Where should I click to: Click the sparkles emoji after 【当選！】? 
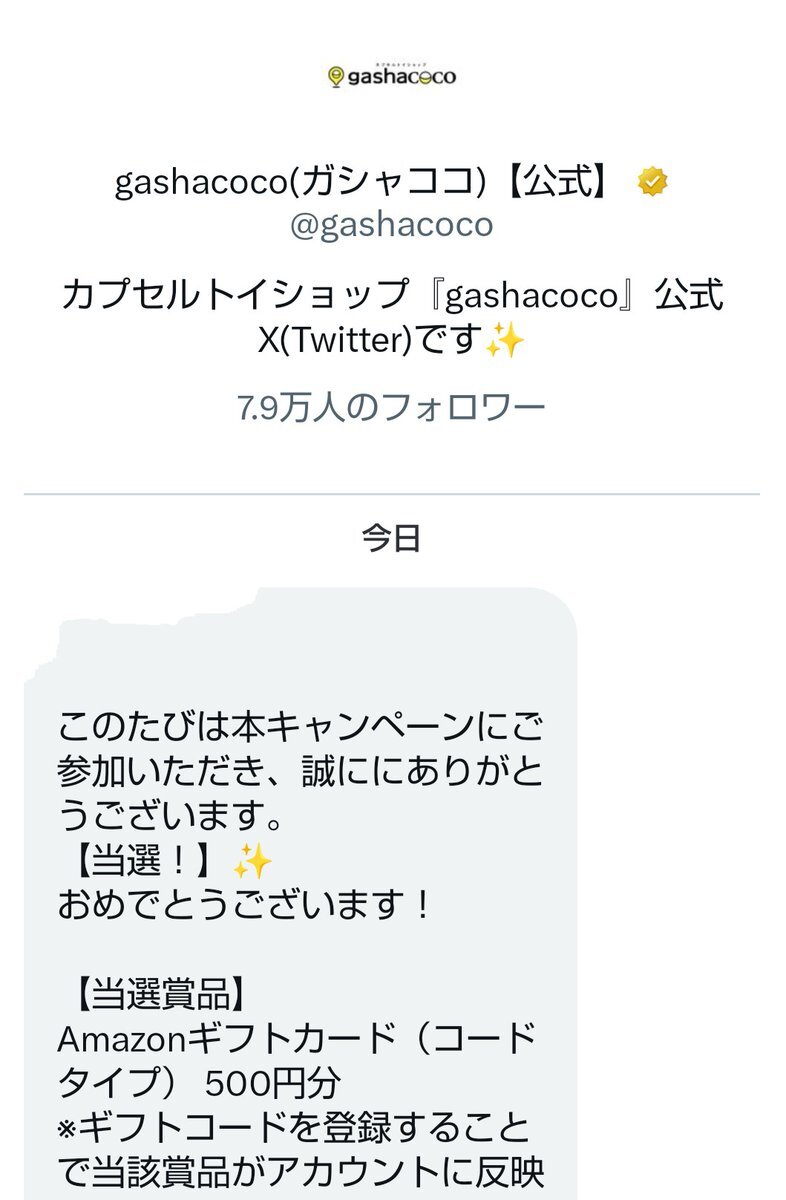click(252, 862)
